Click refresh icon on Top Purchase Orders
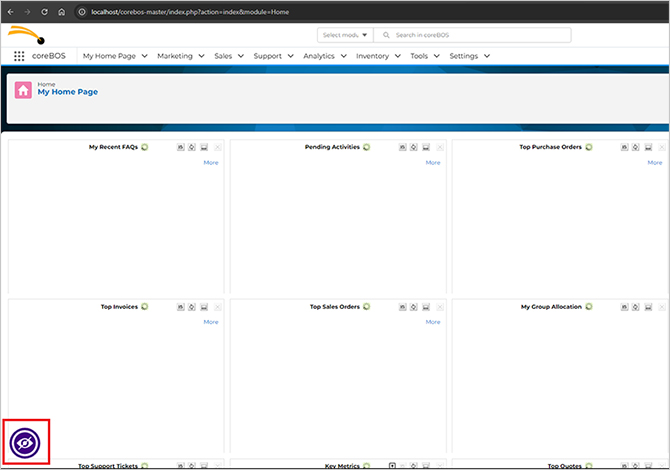The width and height of the screenshot is (670, 470). [x=589, y=147]
